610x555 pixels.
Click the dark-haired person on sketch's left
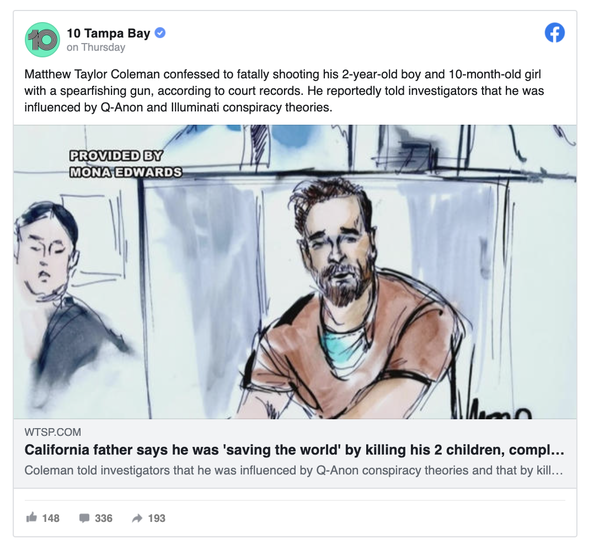(50, 290)
